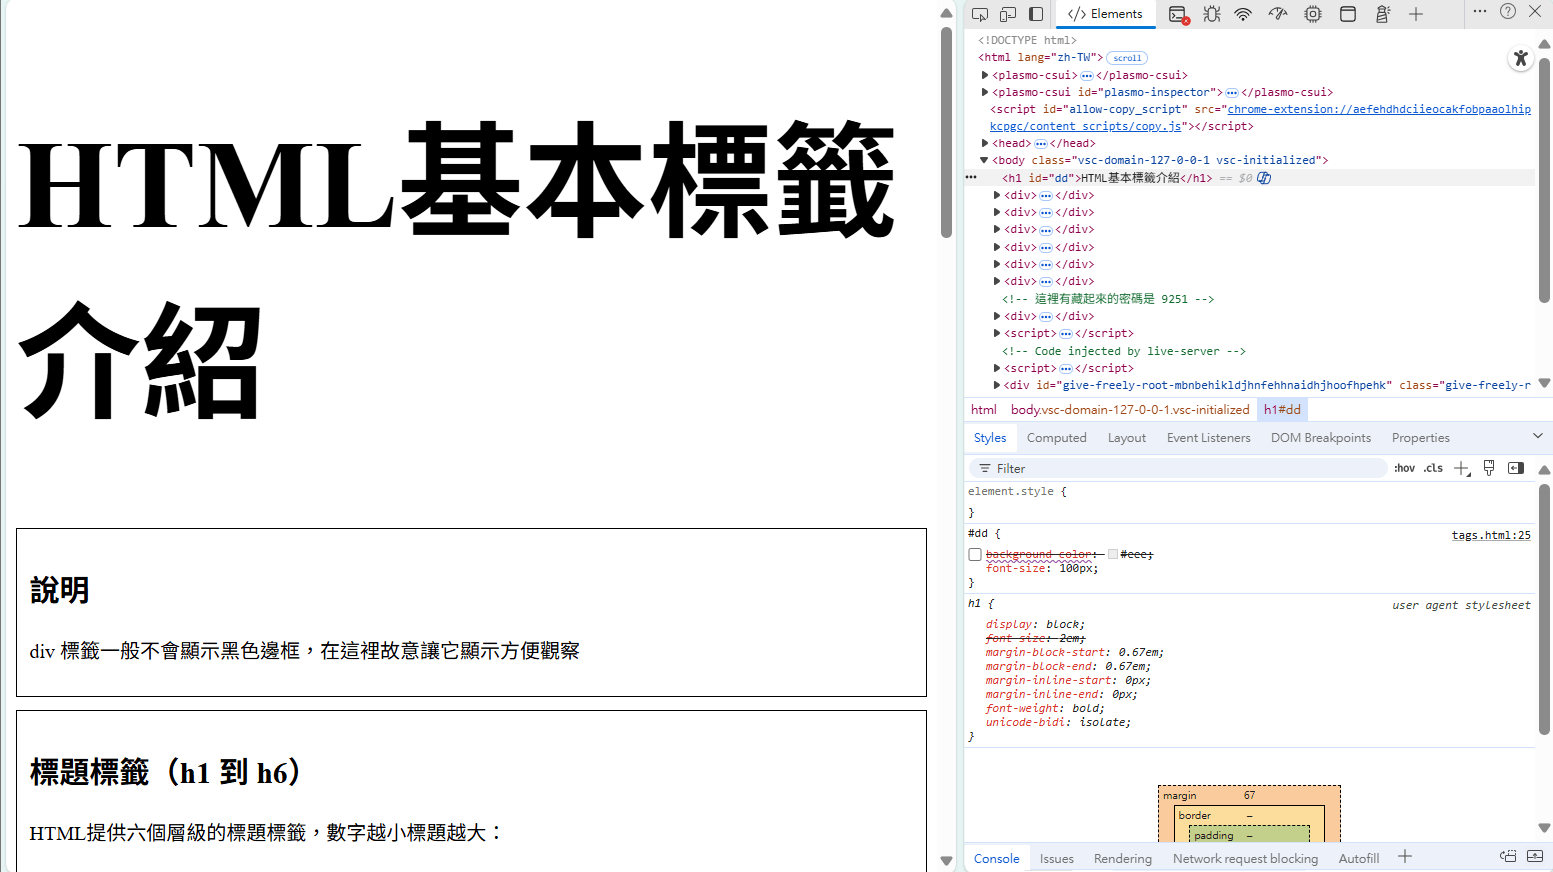Click the More tools plus icon
The width and height of the screenshot is (1553, 872).
click(x=1416, y=14)
